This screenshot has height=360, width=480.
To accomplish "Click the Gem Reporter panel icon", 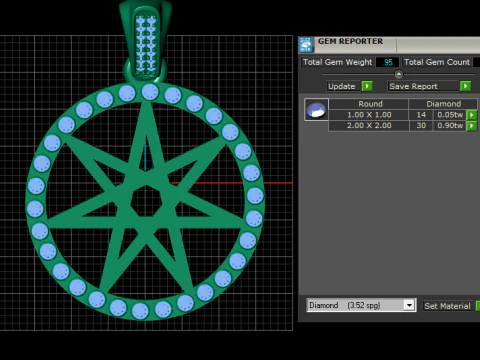I will pyautogui.click(x=306, y=45).
